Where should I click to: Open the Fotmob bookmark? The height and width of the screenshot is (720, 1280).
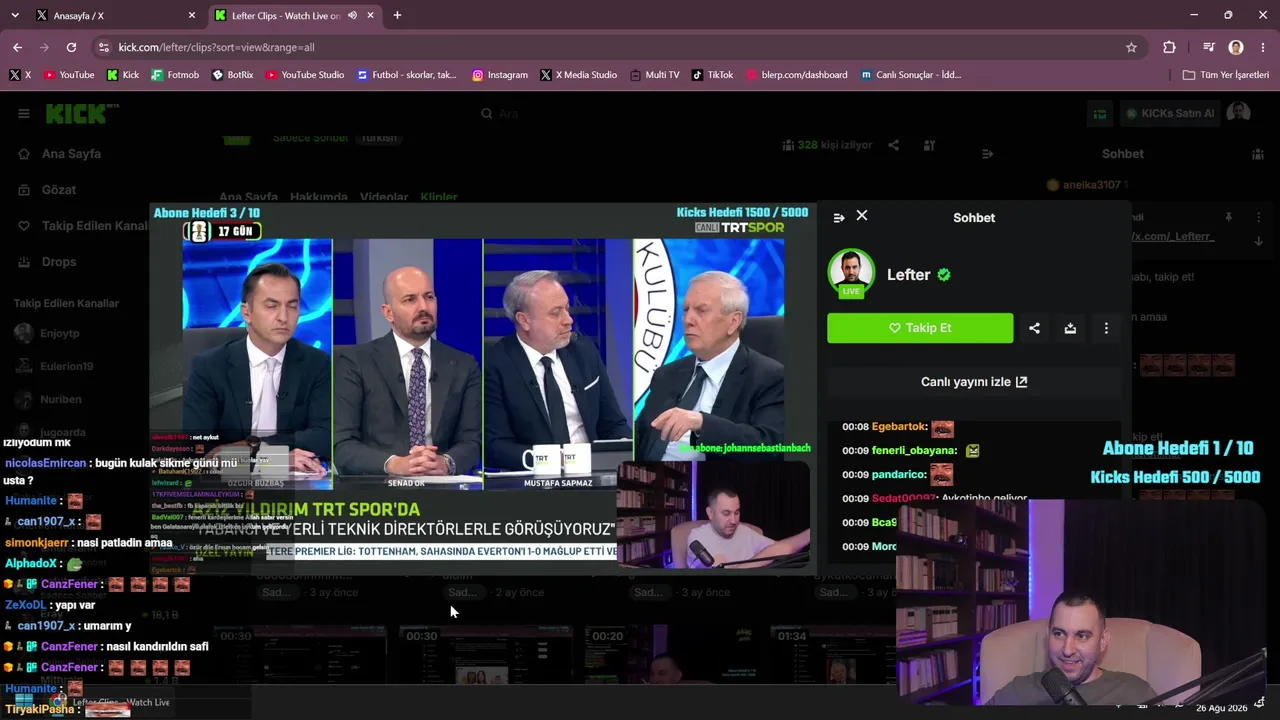[174, 75]
